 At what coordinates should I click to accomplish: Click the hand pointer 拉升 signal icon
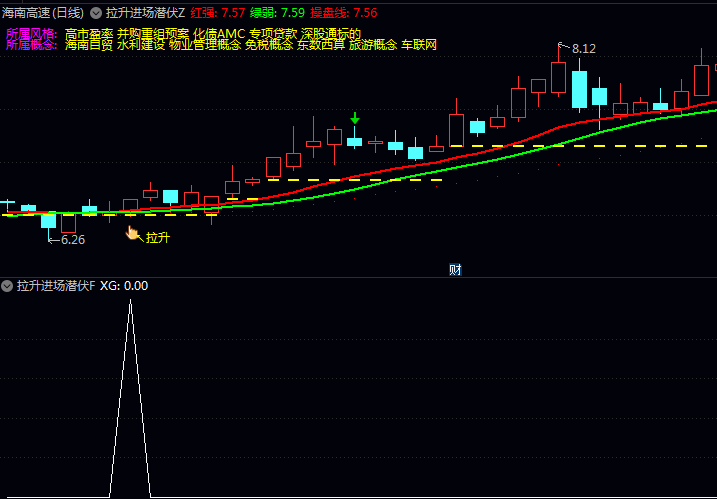pos(133,233)
